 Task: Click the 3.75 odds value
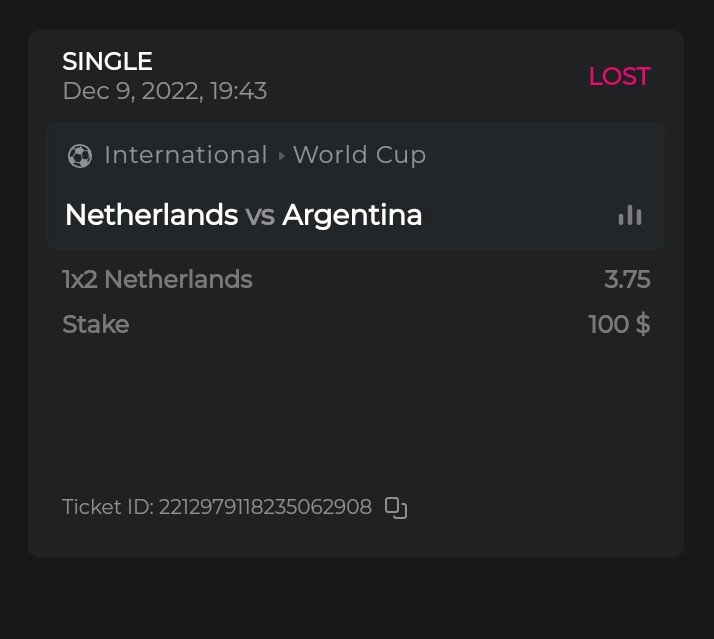tap(627, 280)
